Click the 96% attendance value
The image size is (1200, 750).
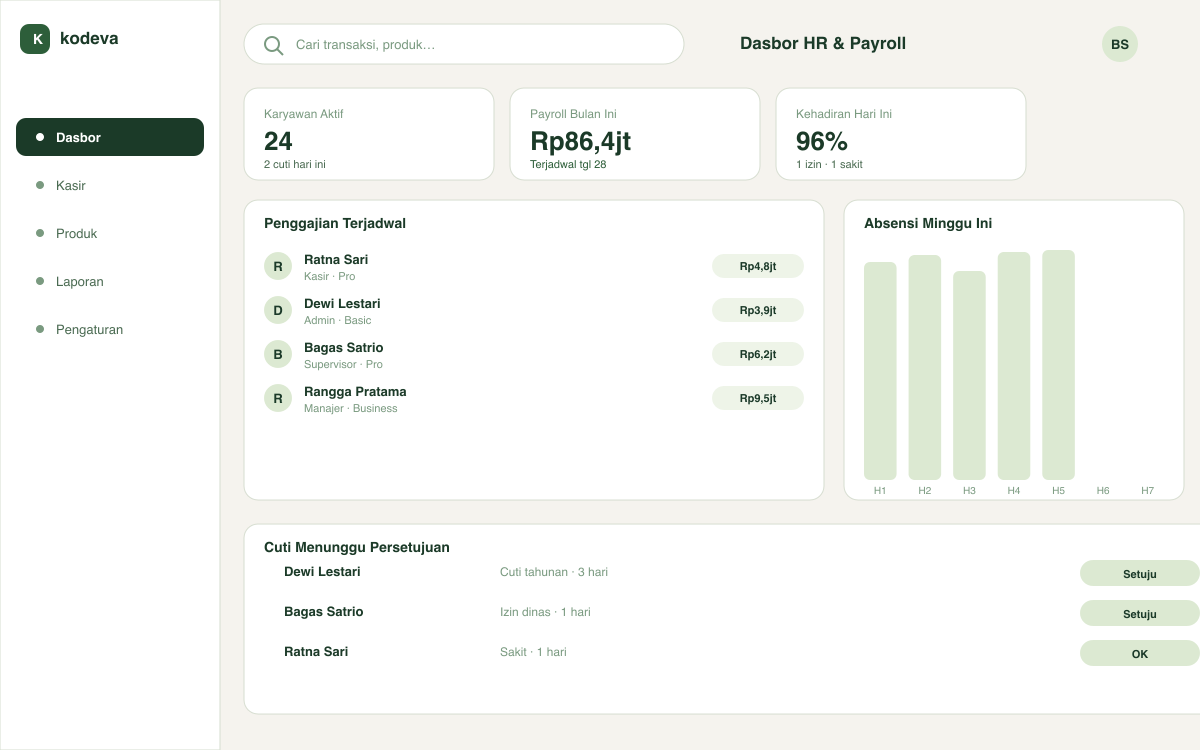[822, 140]
